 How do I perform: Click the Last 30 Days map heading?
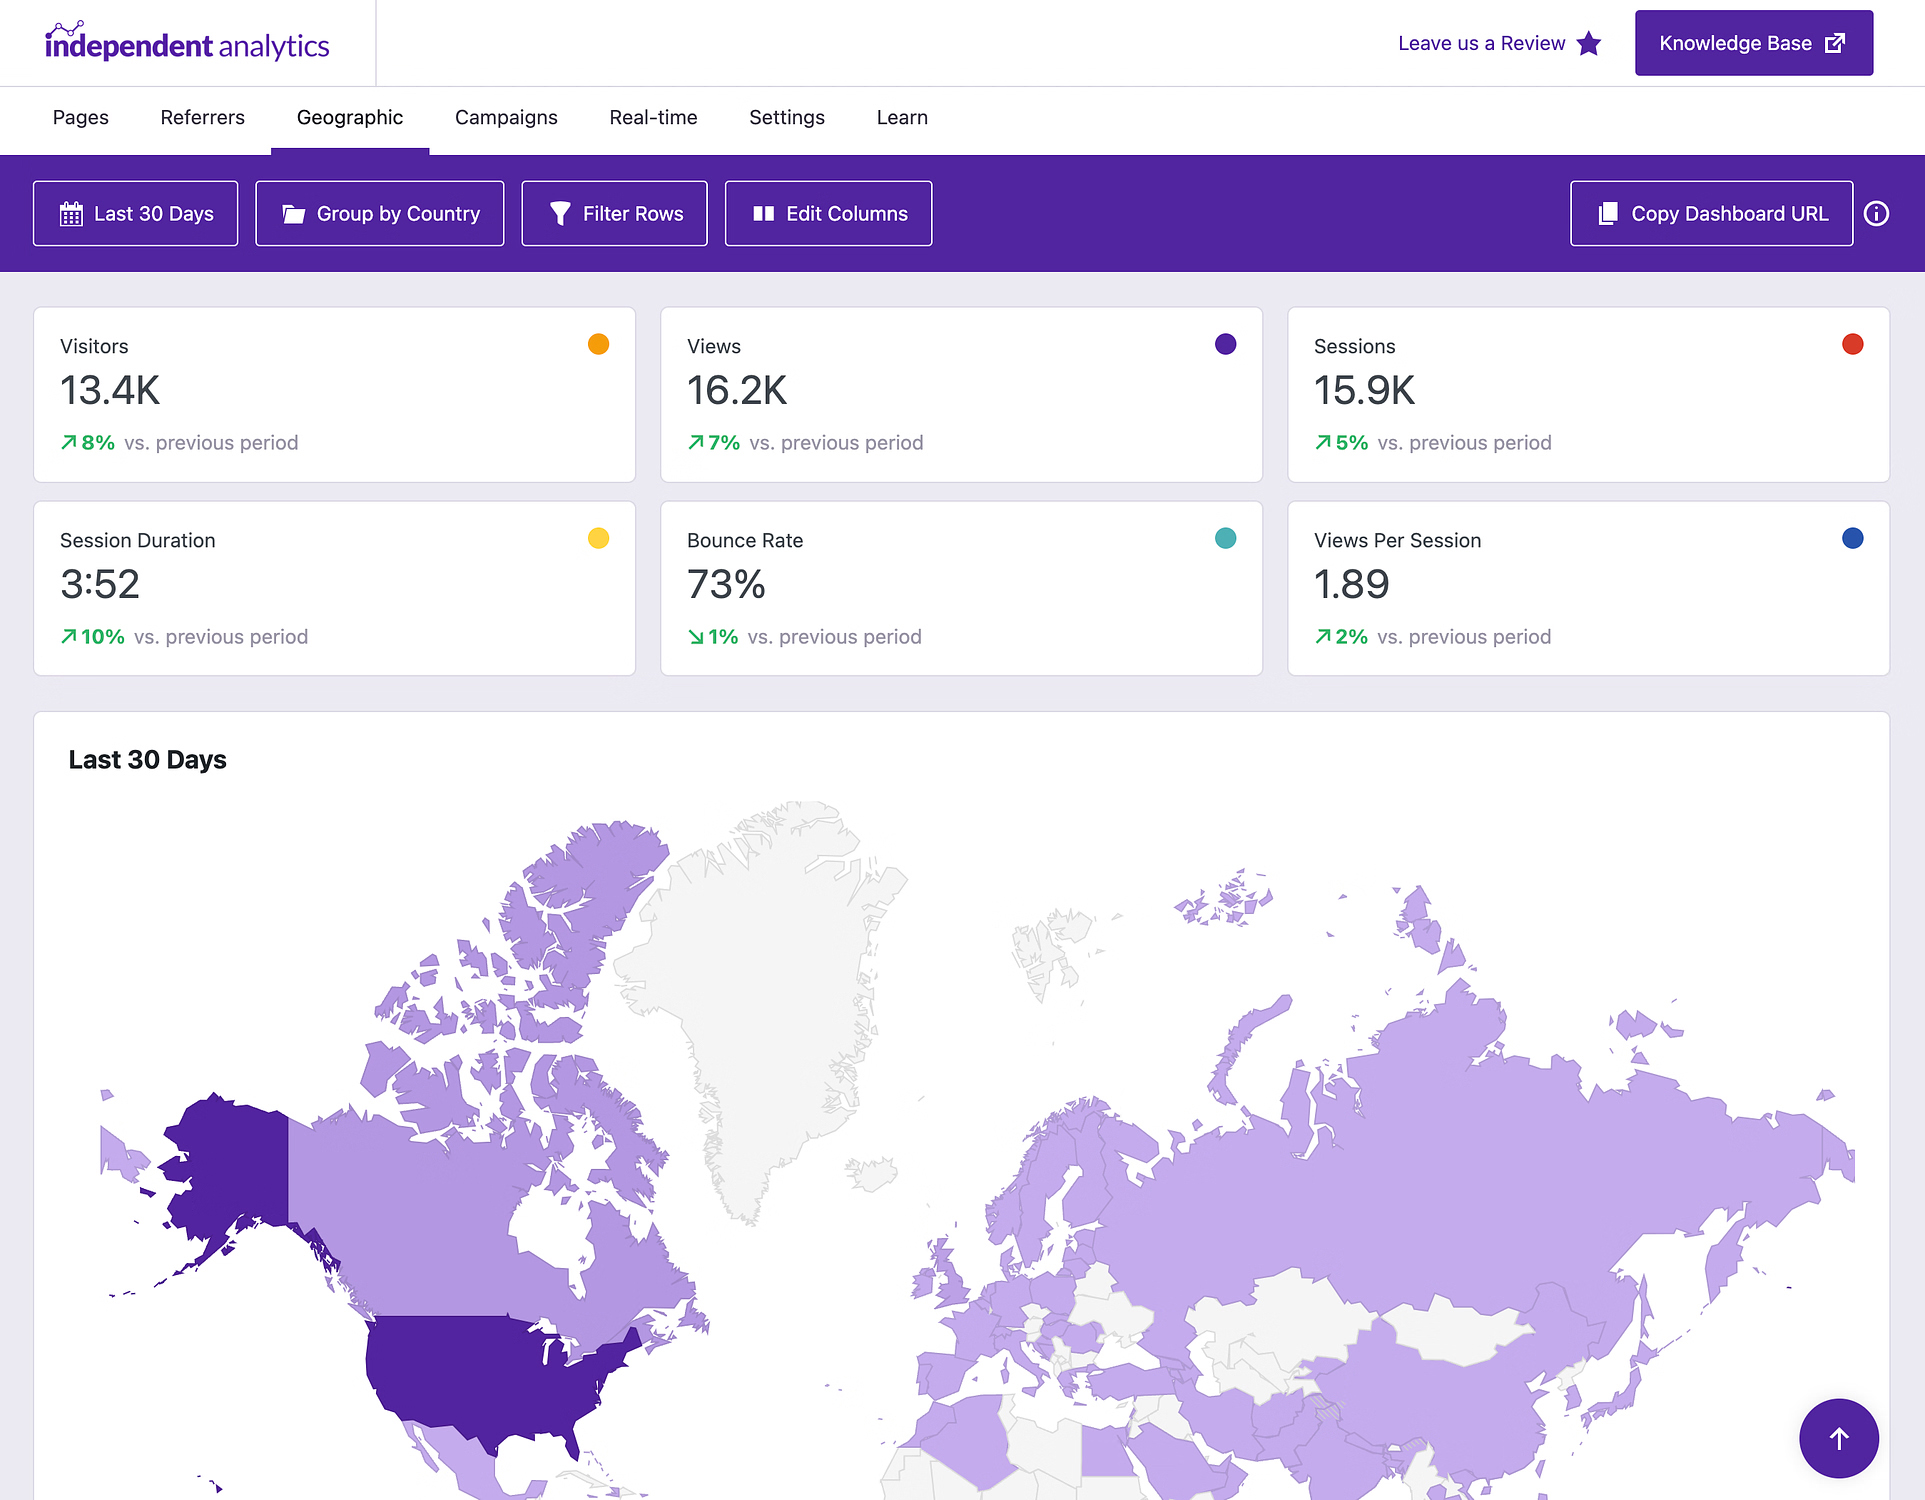(x=148, y=760)
